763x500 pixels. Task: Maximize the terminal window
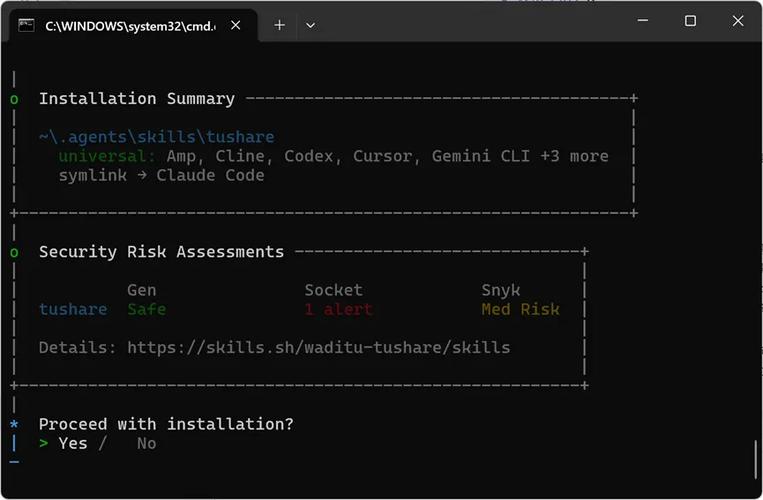[x=690, y=21]
